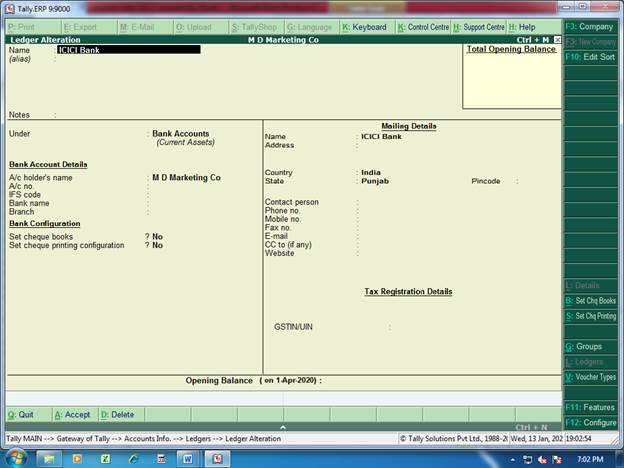This screenshot has width=624, height=468.
Task: Click the F10: Edit Sort button
Action: [x=590, y=57]
